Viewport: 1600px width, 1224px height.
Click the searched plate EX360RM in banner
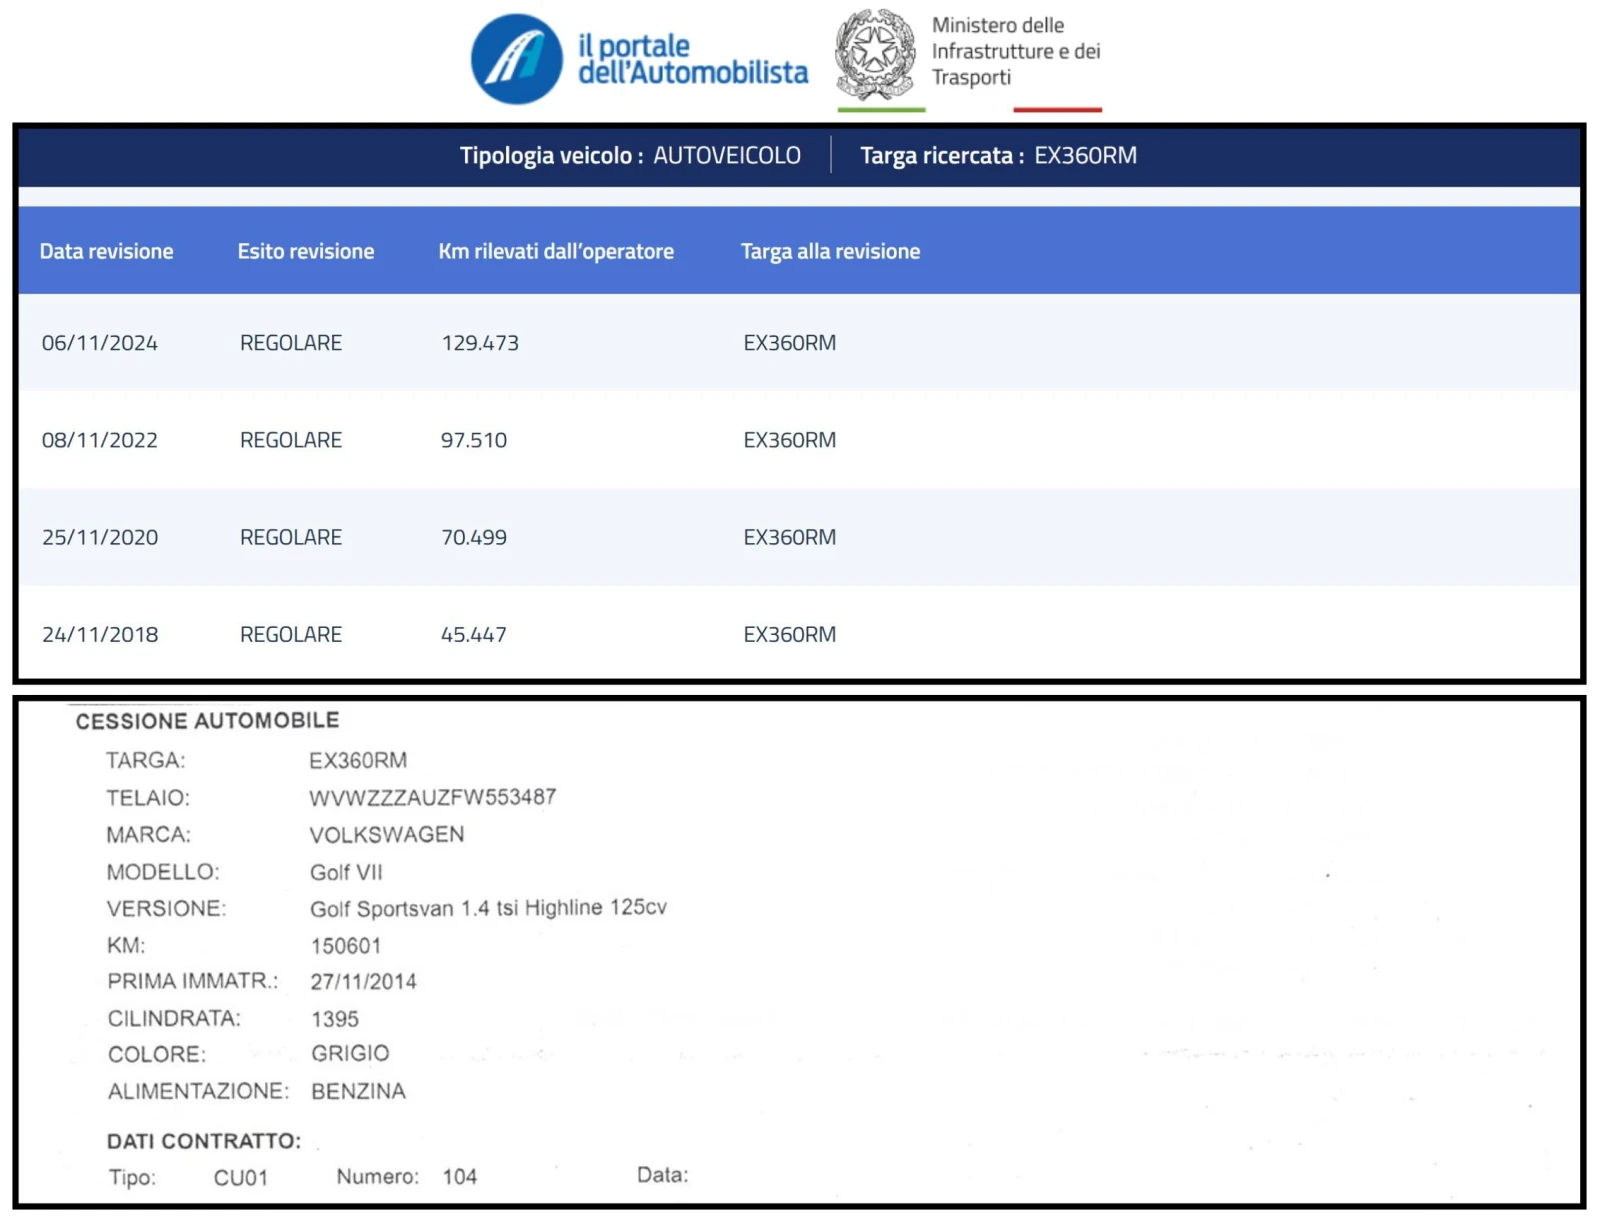point(1085,156)
